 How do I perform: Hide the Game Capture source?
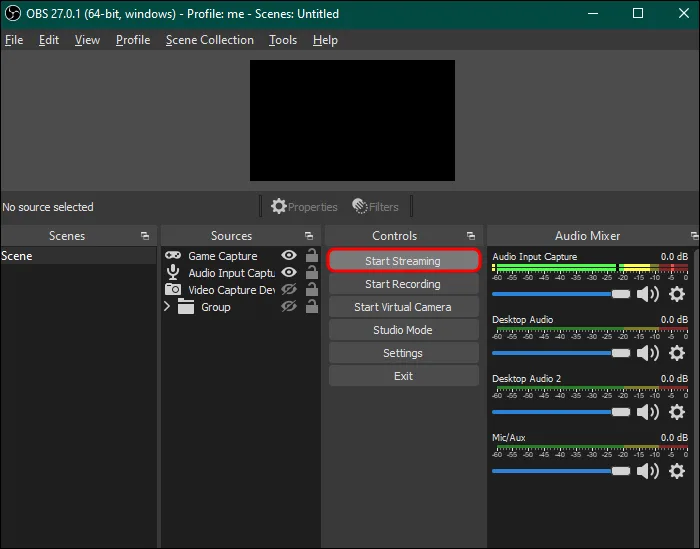(x=289, y=255)
